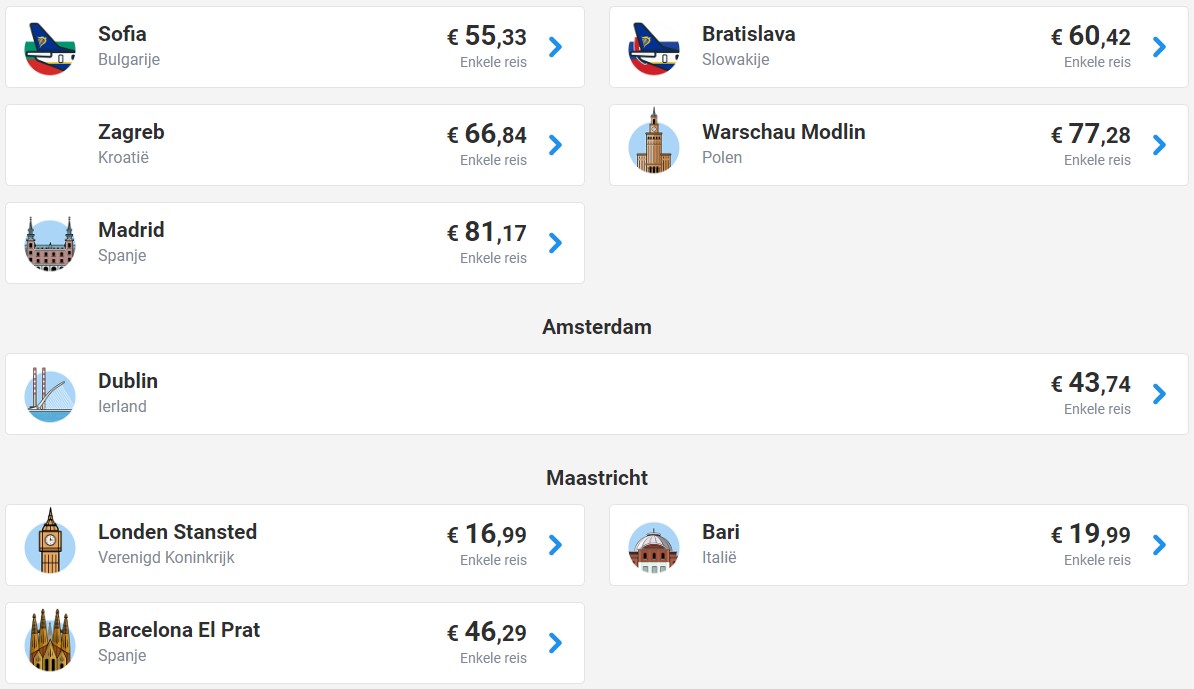1194x689 pixels.
Task: Select the Madrid destination name
Action: [131, 230]
